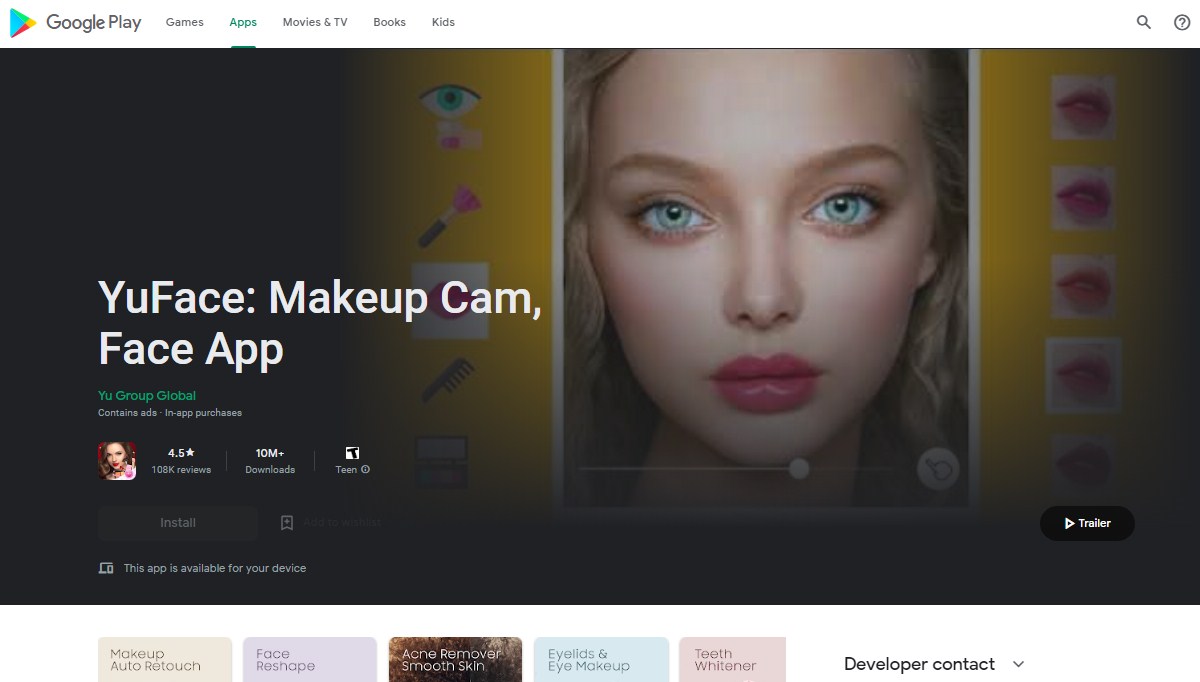Click the Install button
Image resolution: width=1200 pixels, height=682 pixels.
[178, 523]
